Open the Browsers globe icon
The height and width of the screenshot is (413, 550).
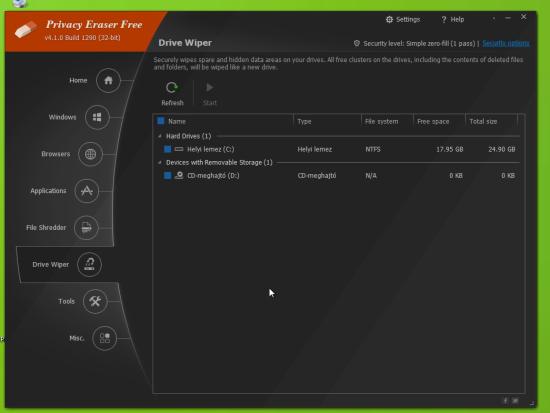90,154
